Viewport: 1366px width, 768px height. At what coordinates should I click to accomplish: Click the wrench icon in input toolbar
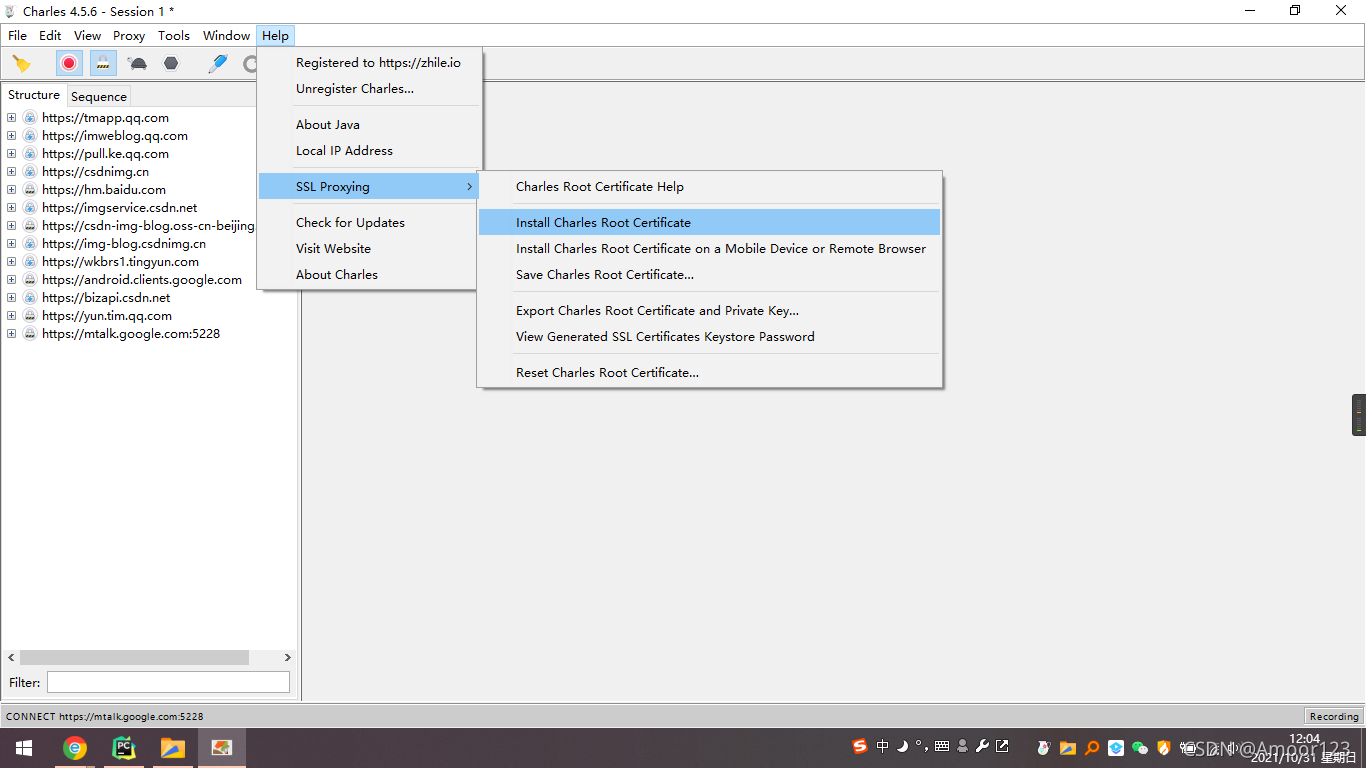[982, 746]
